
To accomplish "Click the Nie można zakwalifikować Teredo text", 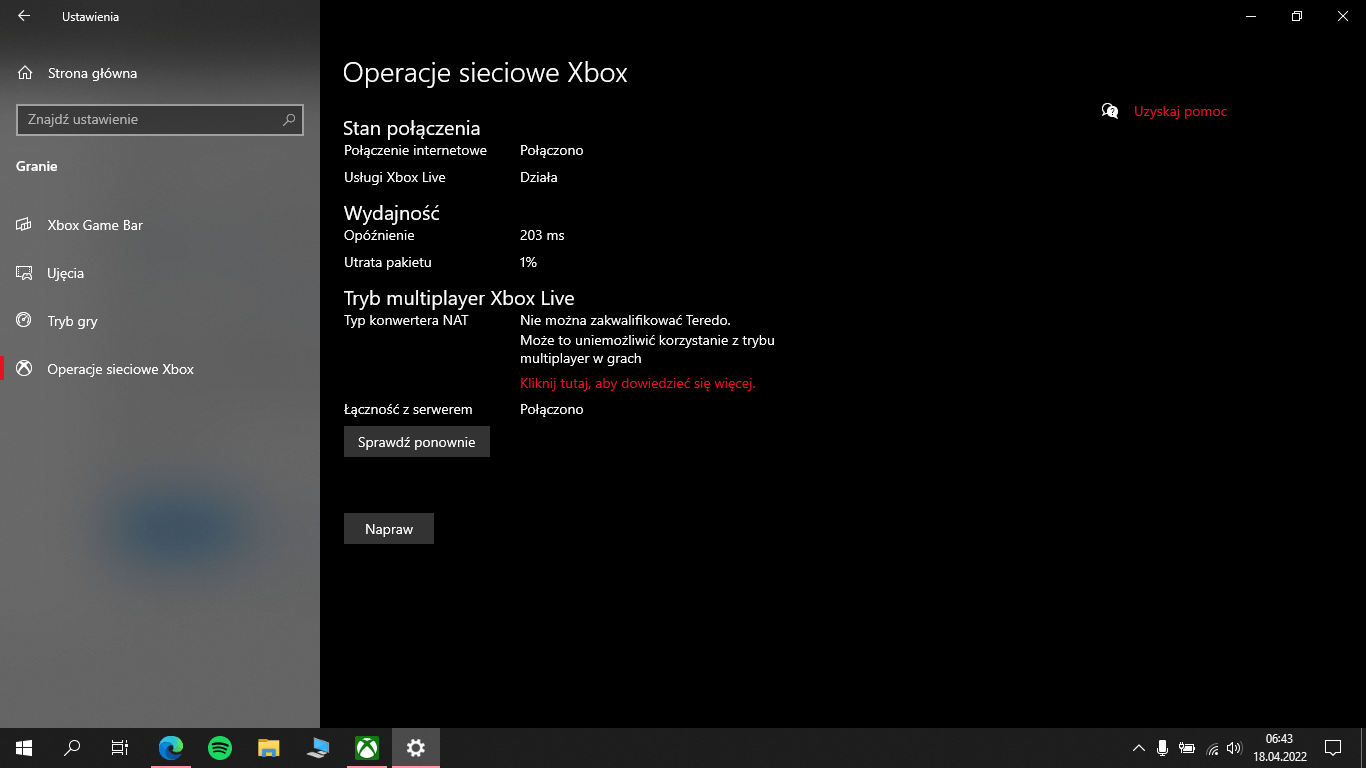I will pyautogui.click(x=625, y=320).
